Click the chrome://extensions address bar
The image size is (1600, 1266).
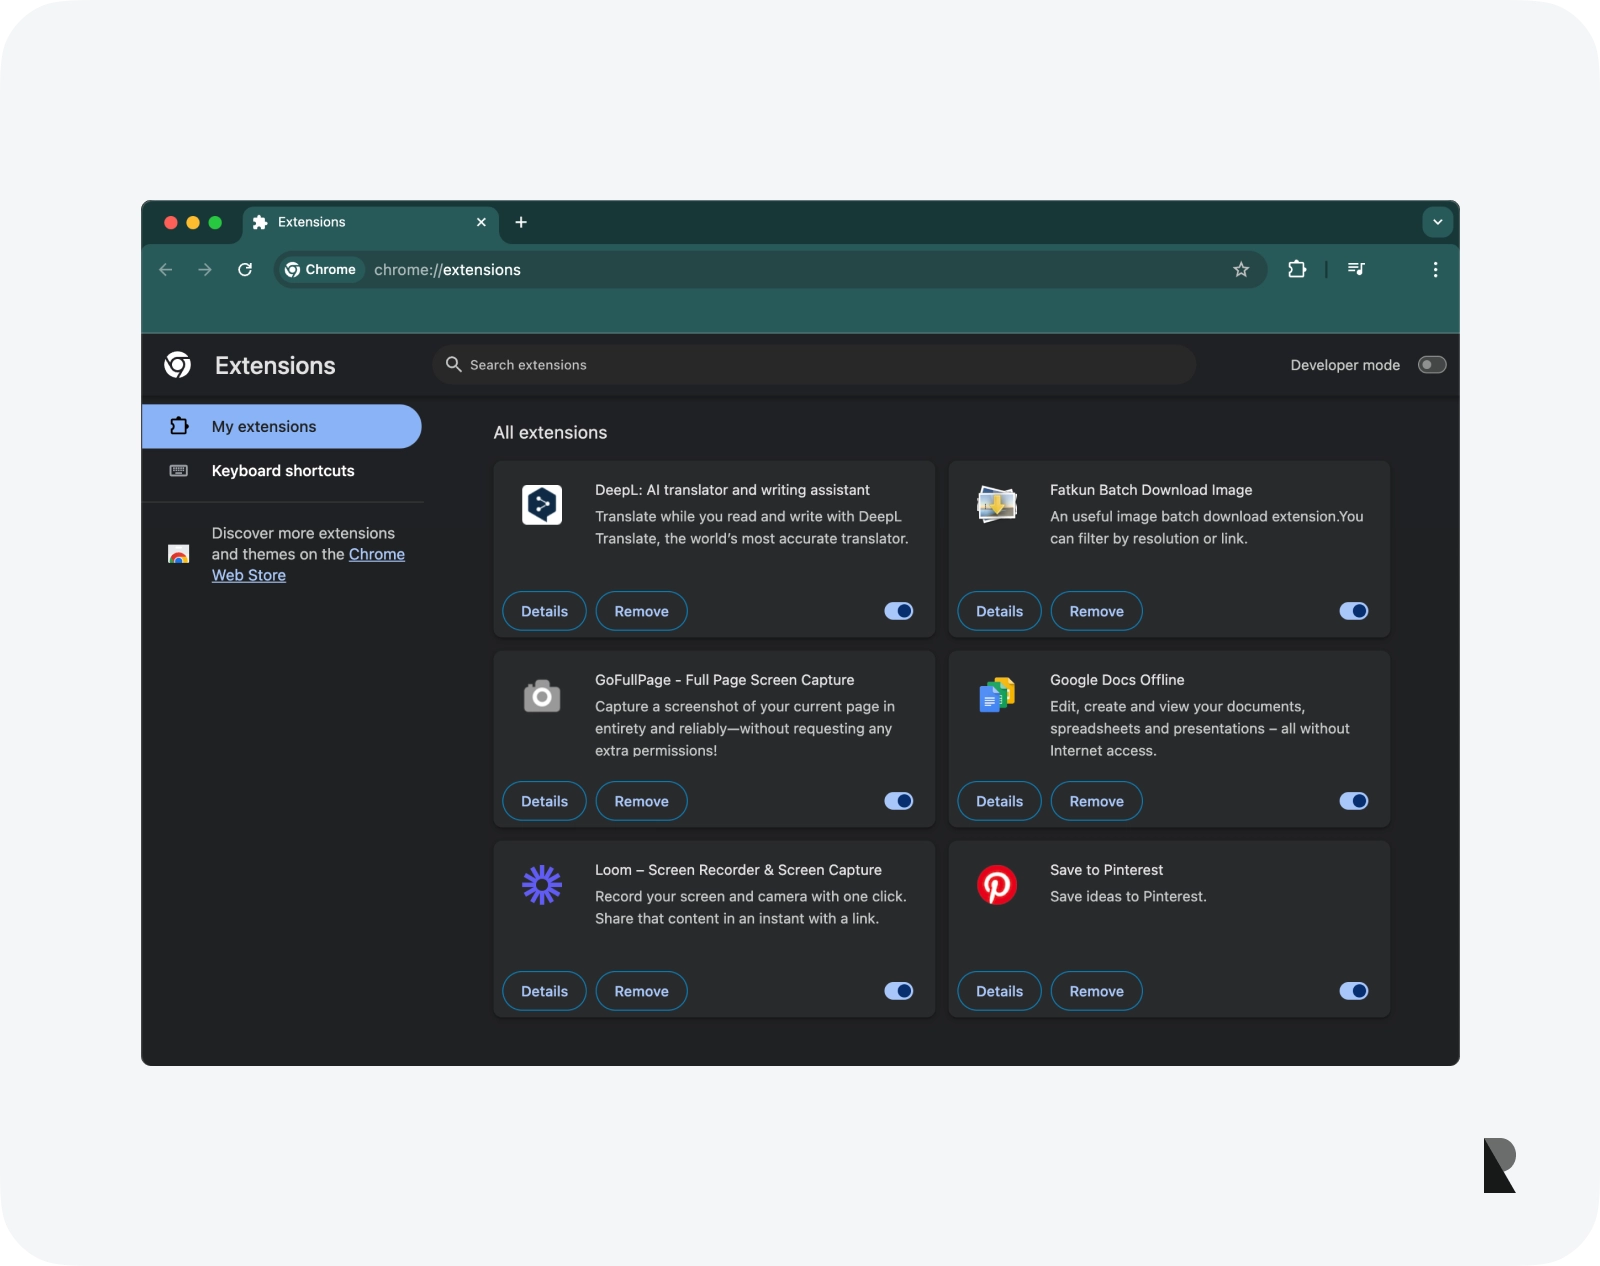pyautogui.click(x=770, y=269)
